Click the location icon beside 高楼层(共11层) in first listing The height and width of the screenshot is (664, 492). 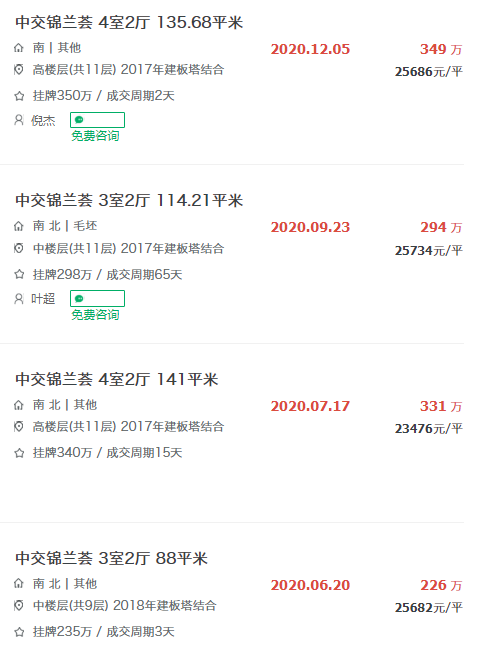[19, 69]
